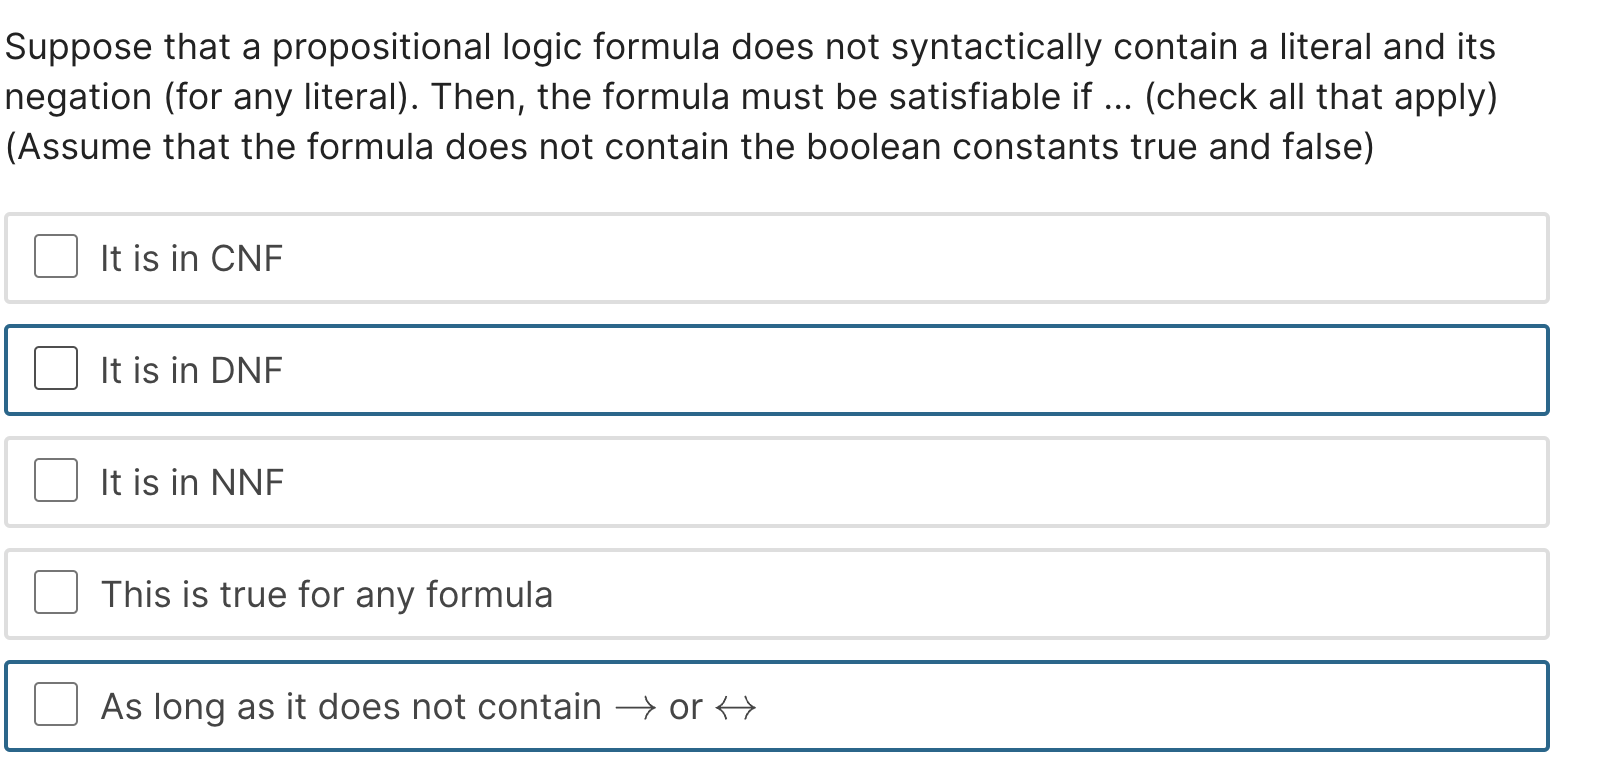
Task: Click the "As long as it does not contain" text
Action: click(x=350, y=705)
